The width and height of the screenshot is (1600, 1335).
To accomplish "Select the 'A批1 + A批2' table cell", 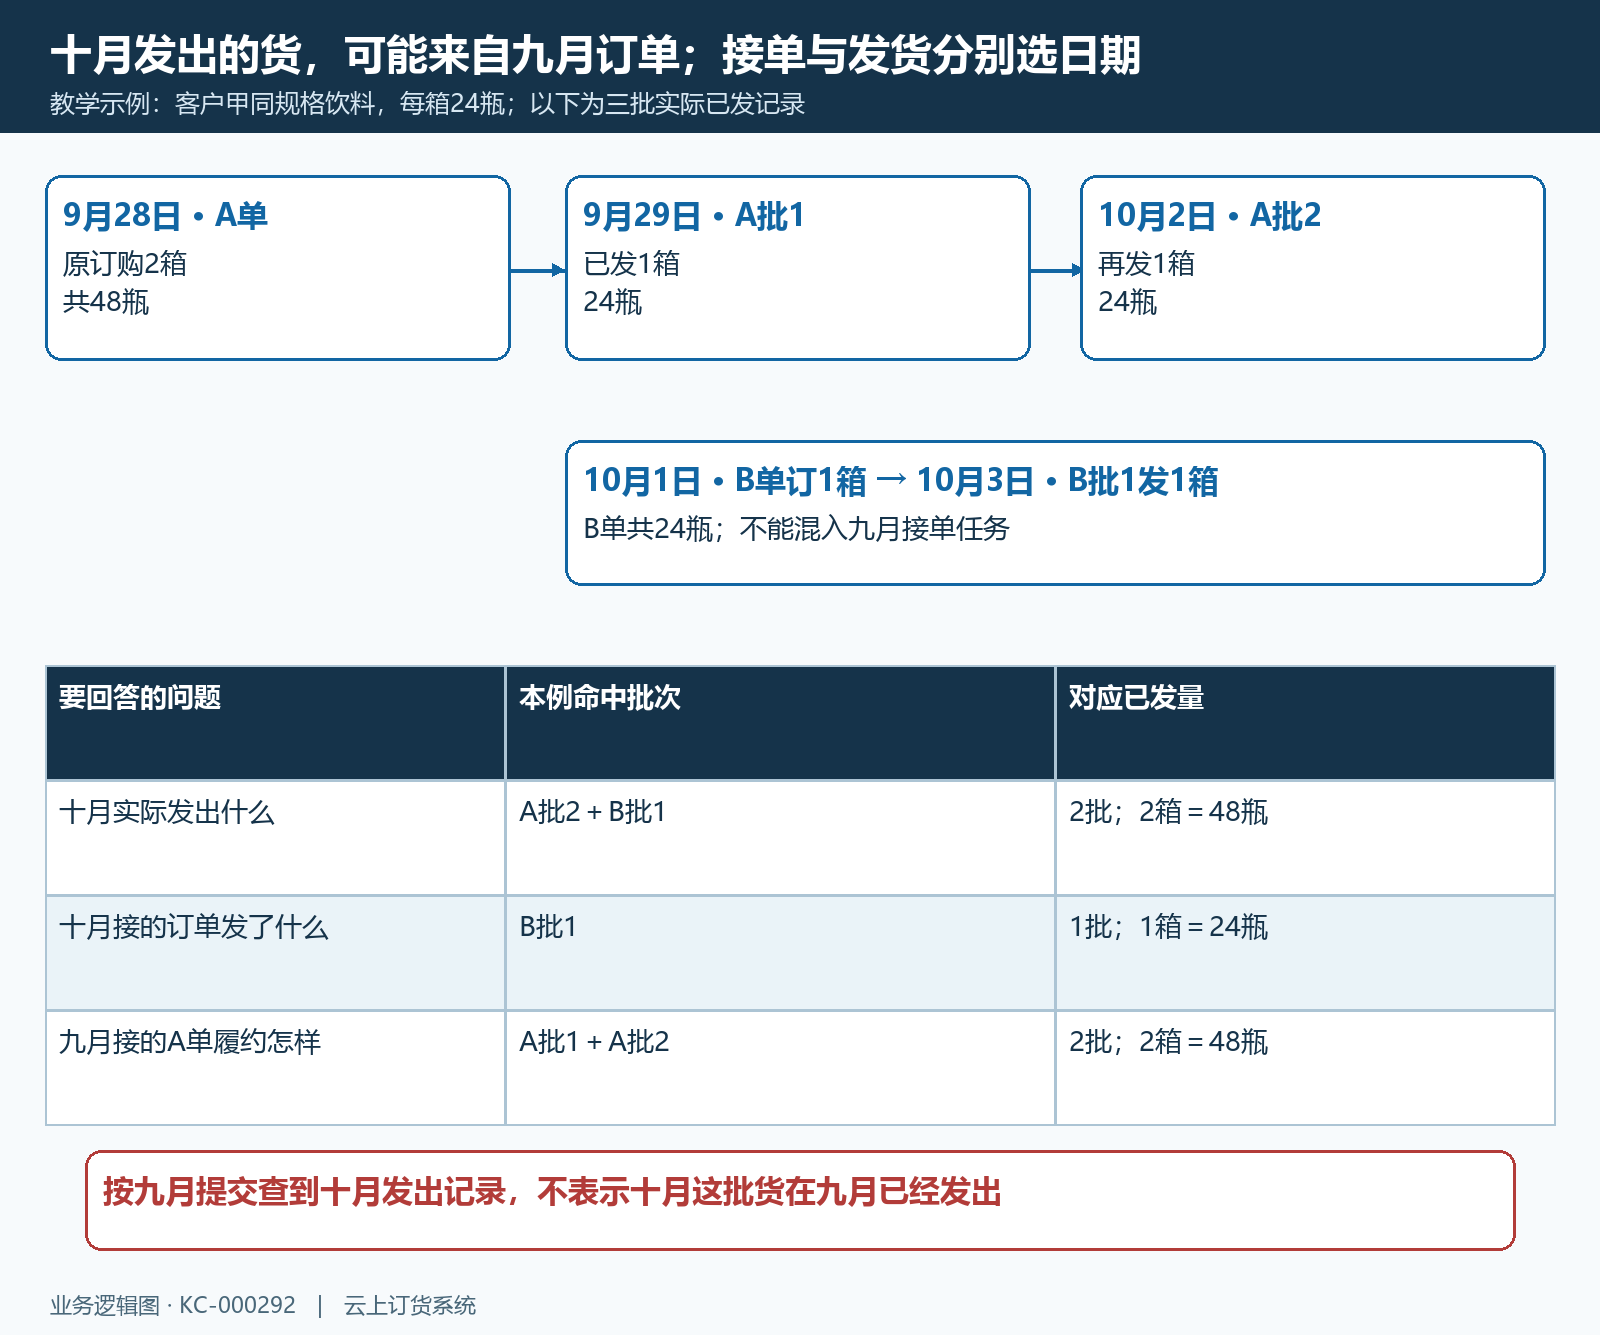I will click(x=780, y=1068).
